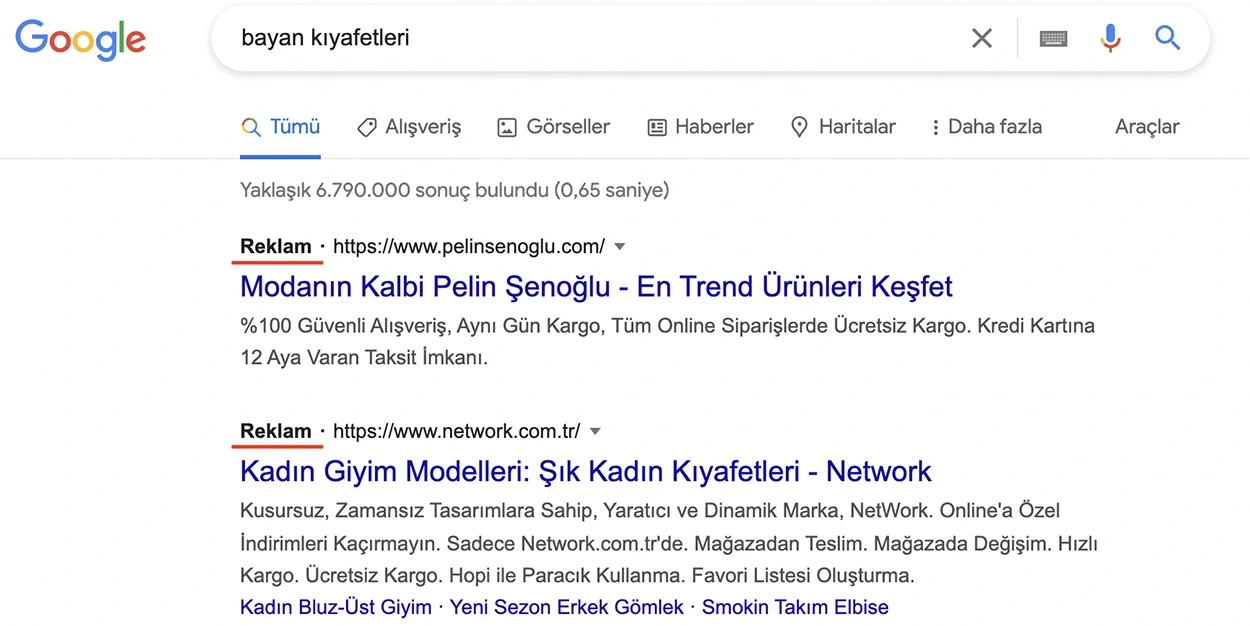
Task: Follow the Kadın Bluz-Üst Giyim sitelink
Action: (336, 607)
